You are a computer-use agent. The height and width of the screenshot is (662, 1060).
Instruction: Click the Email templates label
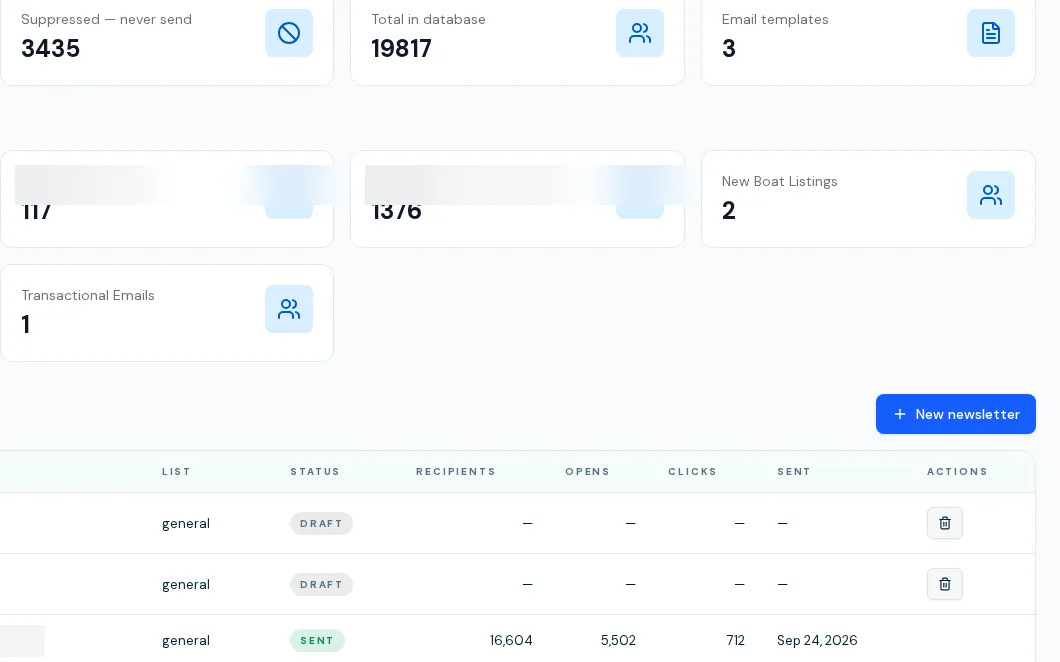point(775,20)
